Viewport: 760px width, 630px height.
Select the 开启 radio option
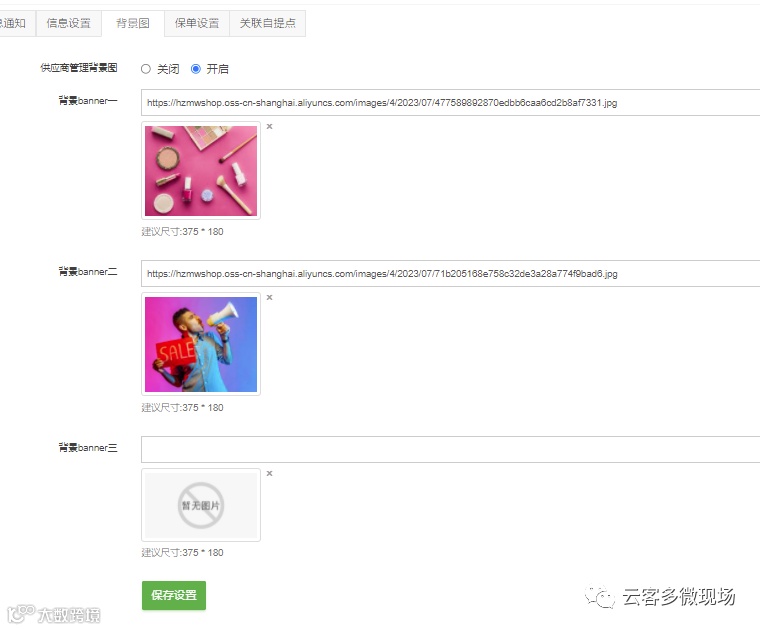pos(195,69)
